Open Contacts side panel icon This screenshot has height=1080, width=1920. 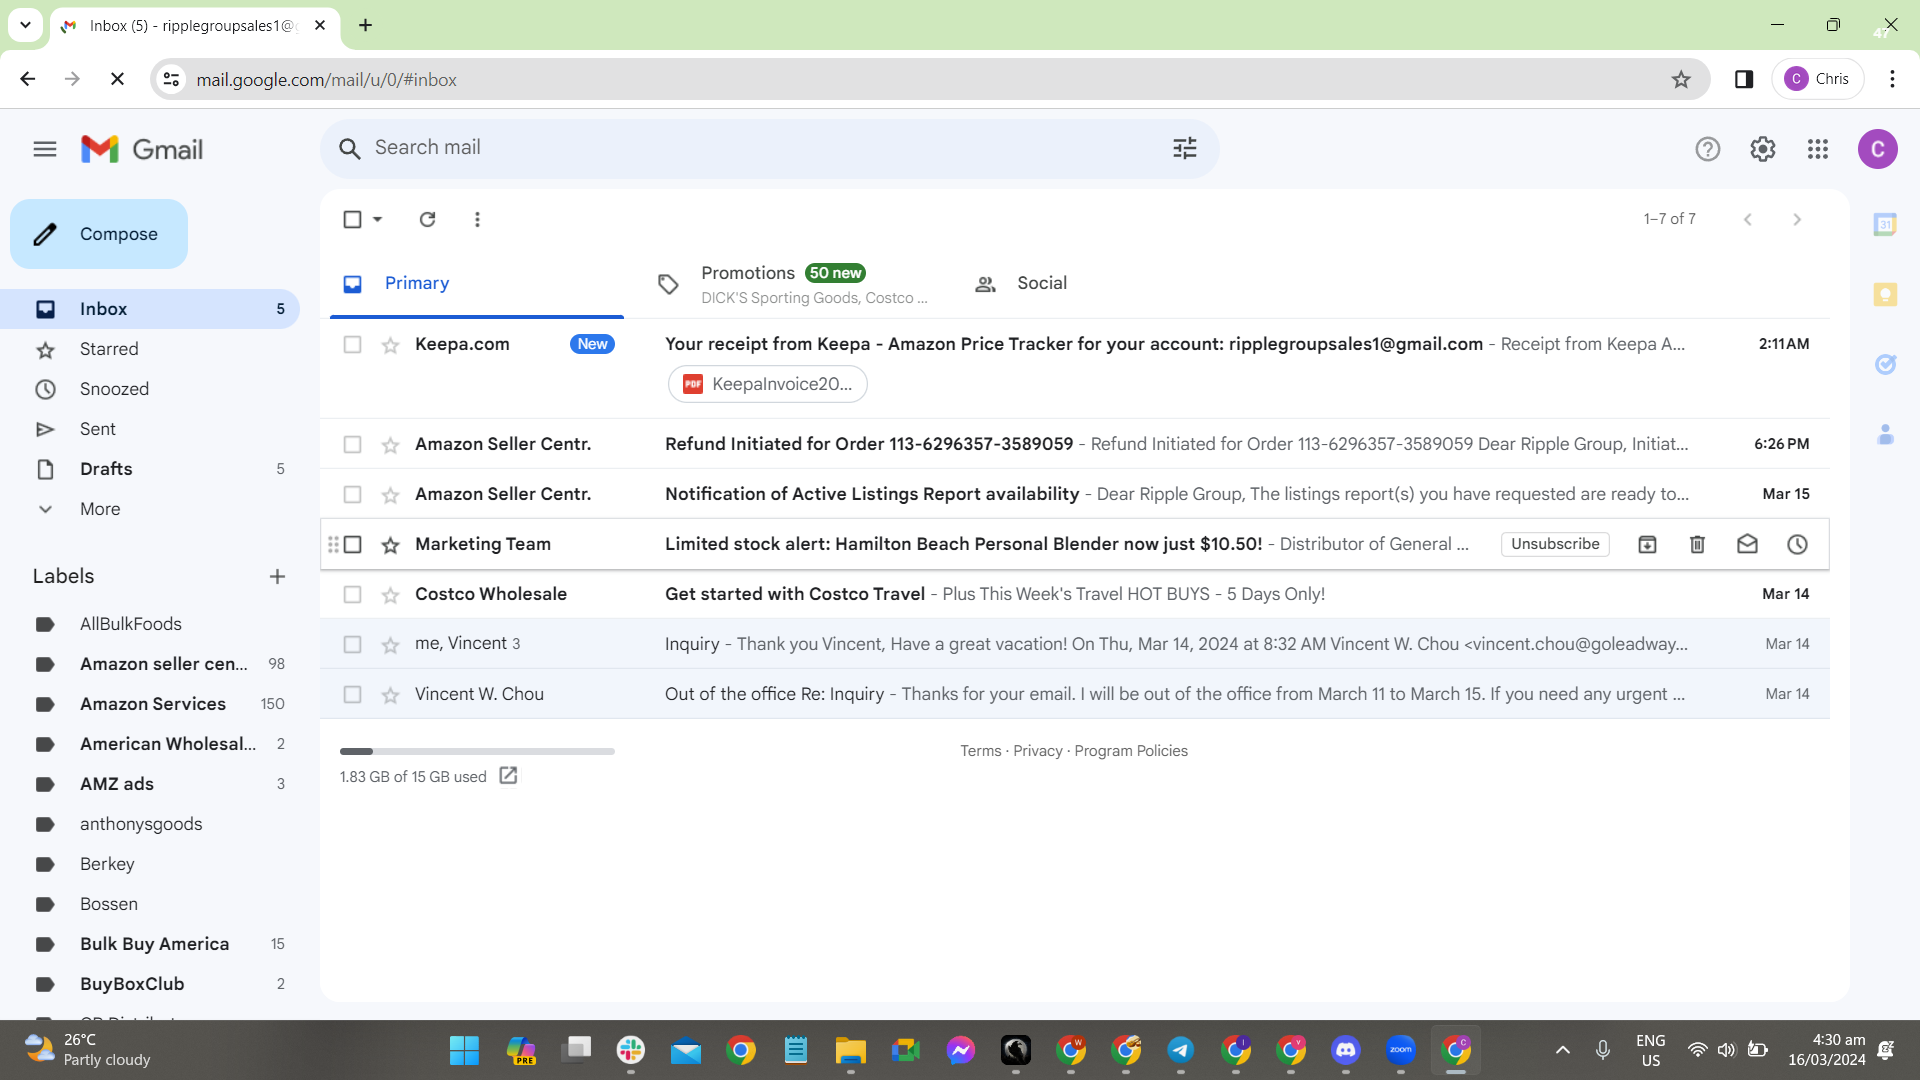(1885, 434)
